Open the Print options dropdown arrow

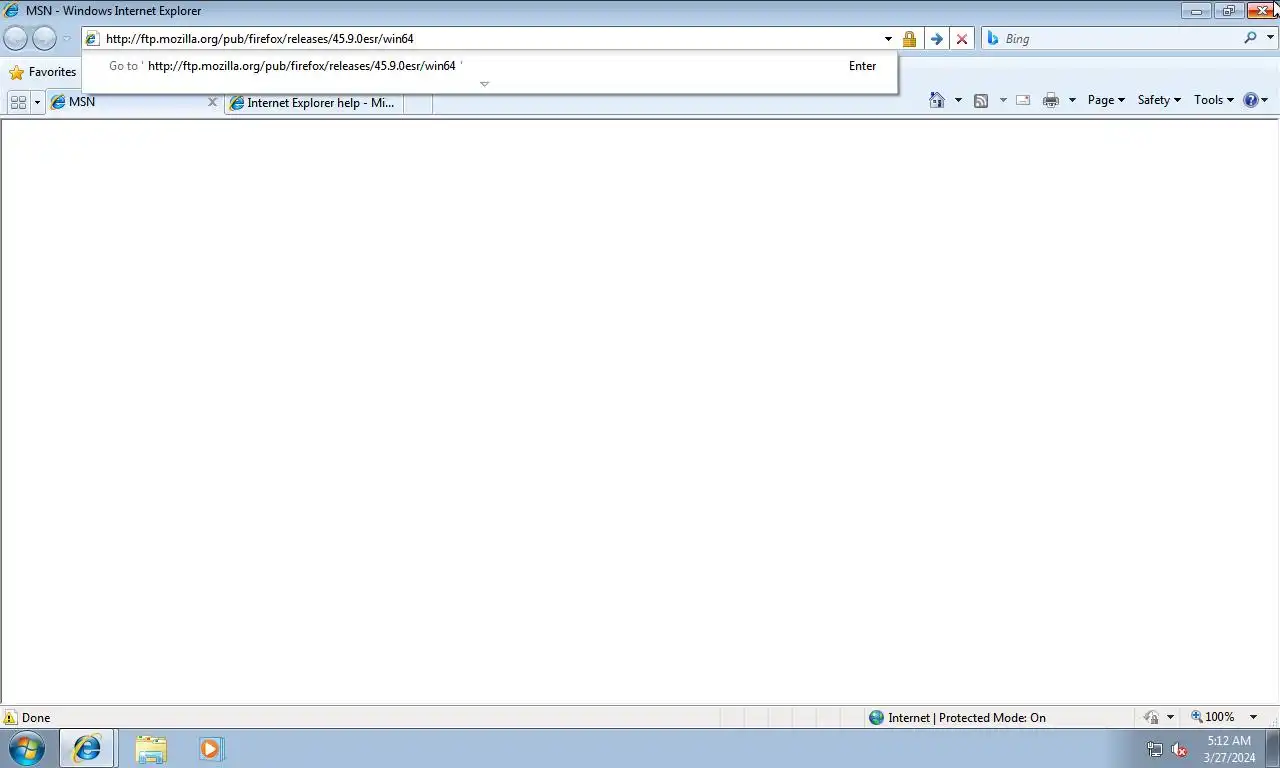coord(1072,100)
